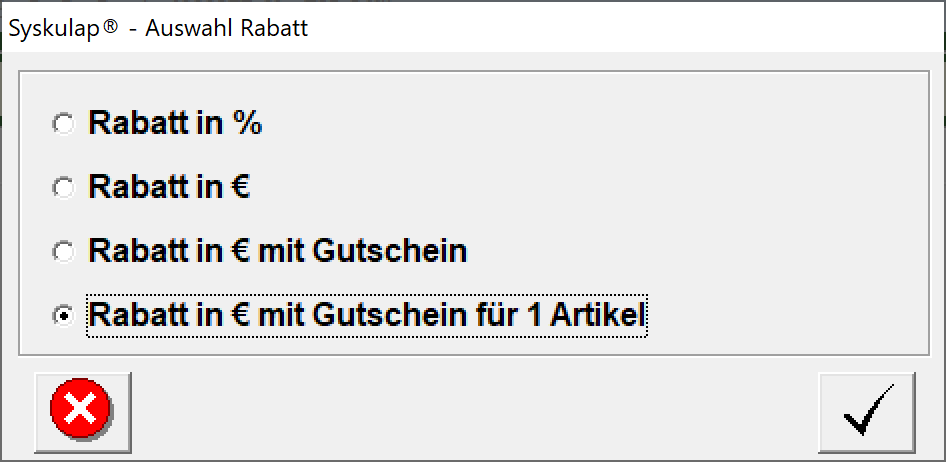Cancel the dialog with the red X button
Screen dimensions: 946x462
click(83, 413)
